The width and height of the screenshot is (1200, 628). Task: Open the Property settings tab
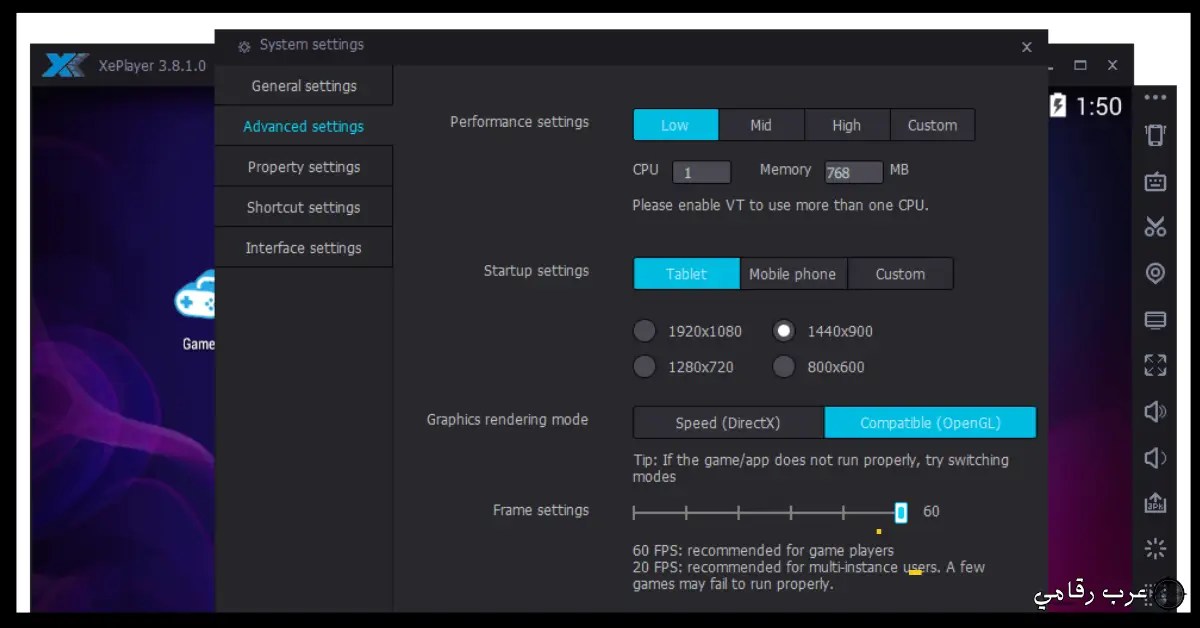pos(304,167)
